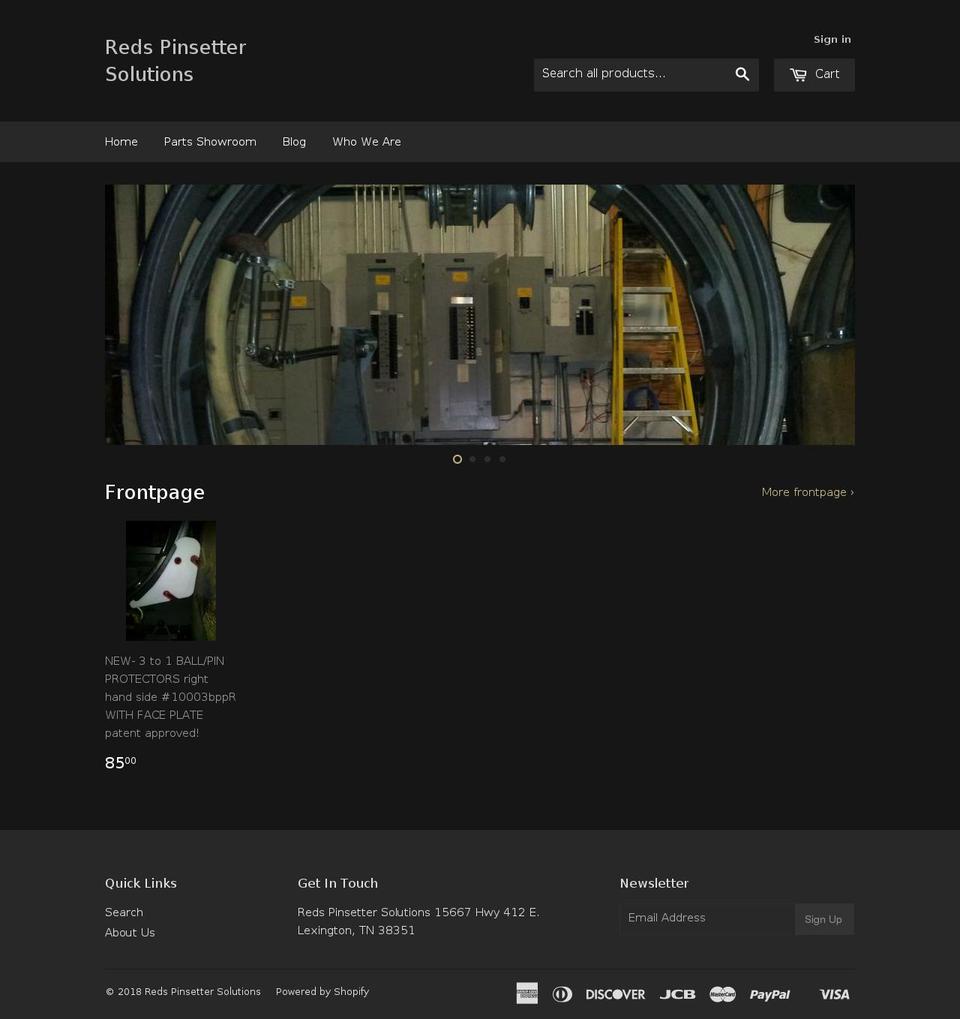Click the Diners Club payment icon
The width and height of the screenshot is (960, 1019).
[562, 993]
